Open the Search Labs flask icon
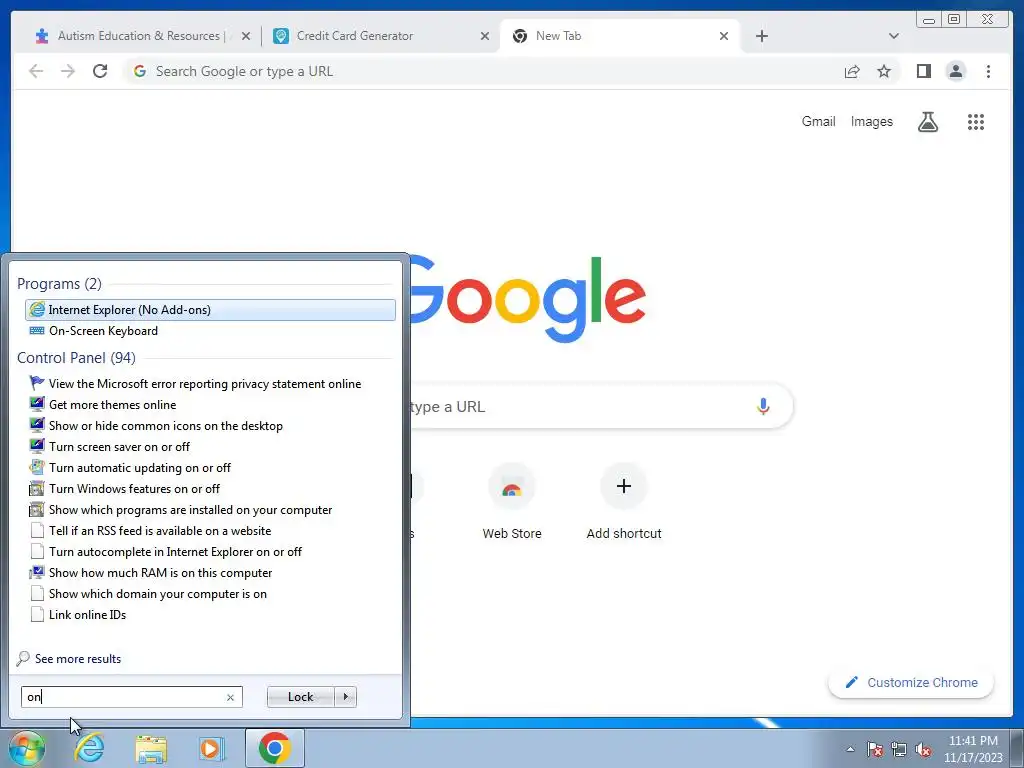The width and height of the screenshot is (1024, 768). coord(927,121)
